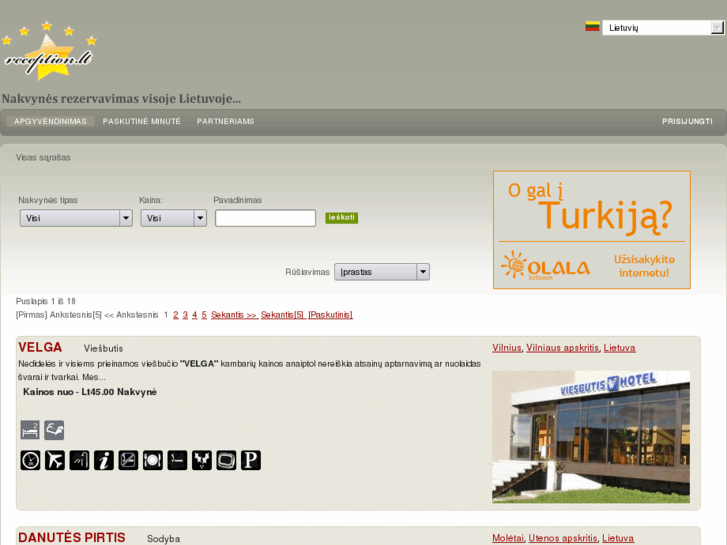Click PRISIJUNGTI to log in
The width and height of the screenshot is (727, 545).
[x=687, y=122]
